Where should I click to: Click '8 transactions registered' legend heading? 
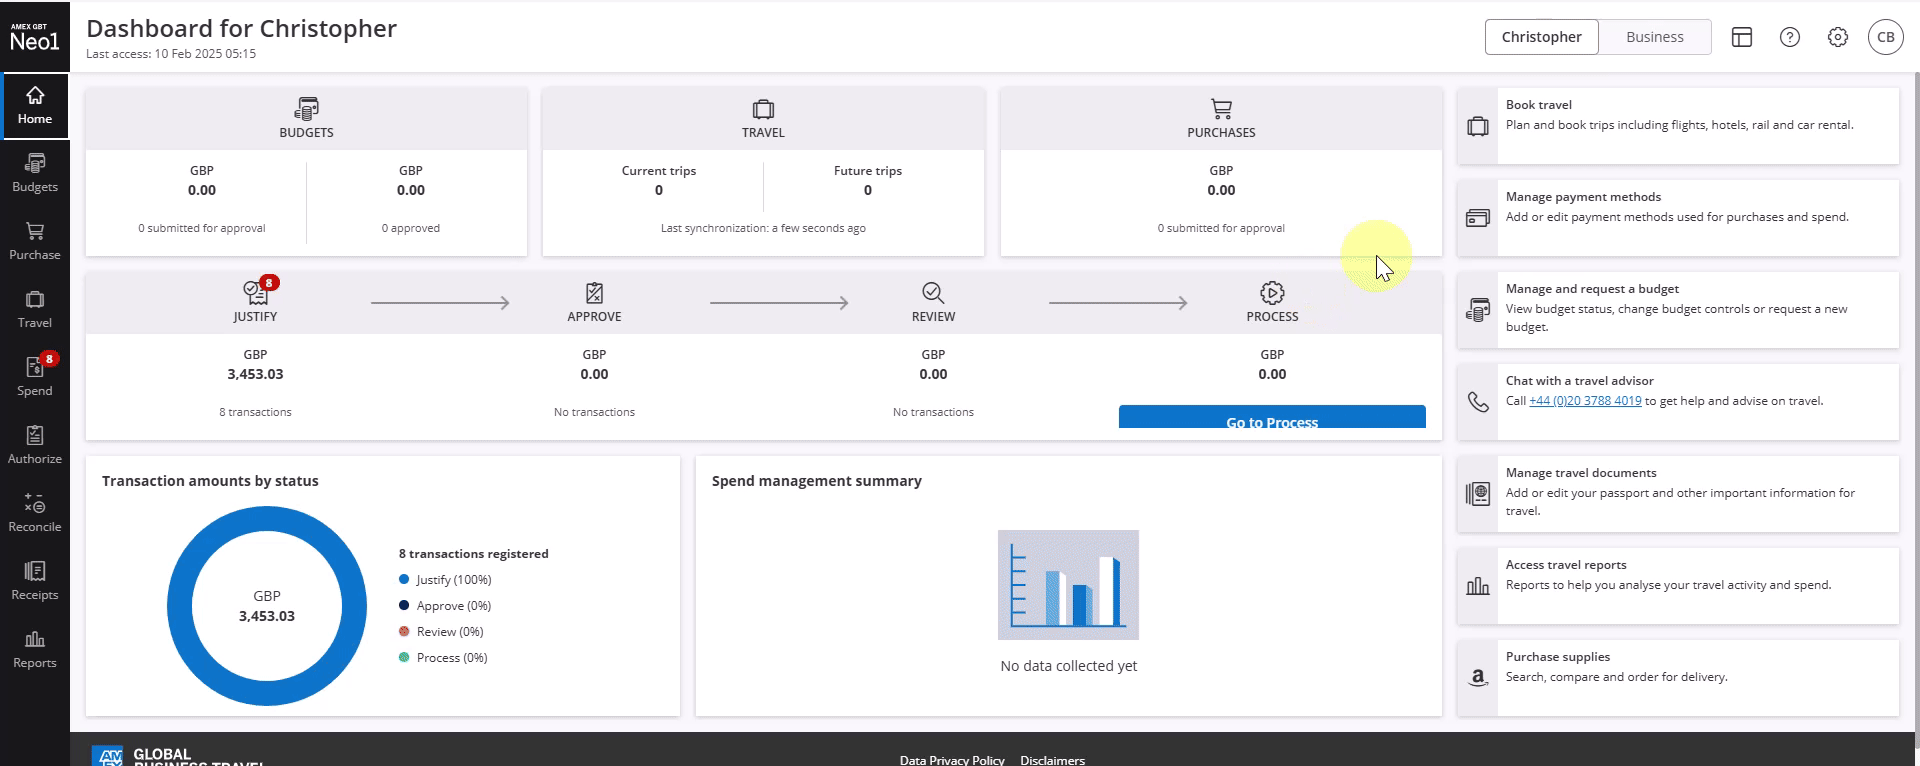click(x=474, y=554)
